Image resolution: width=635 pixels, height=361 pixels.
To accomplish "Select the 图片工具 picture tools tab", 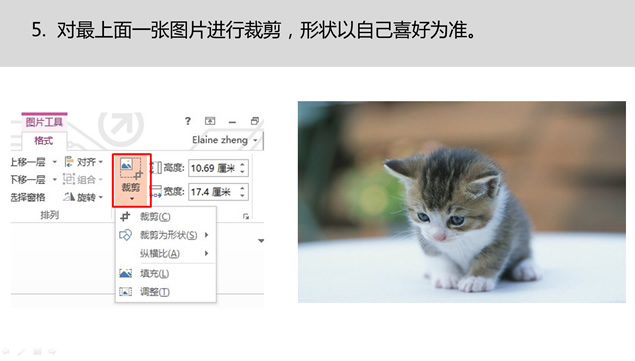I will (x=44, y=122).
